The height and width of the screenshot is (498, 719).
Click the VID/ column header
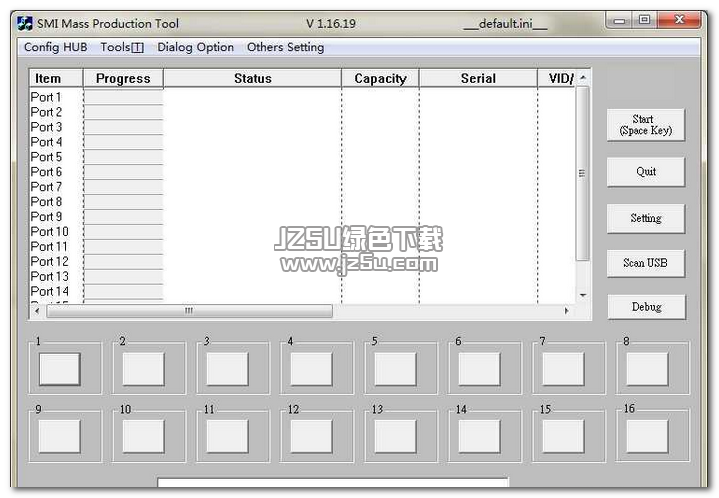[x=556, y=78]
